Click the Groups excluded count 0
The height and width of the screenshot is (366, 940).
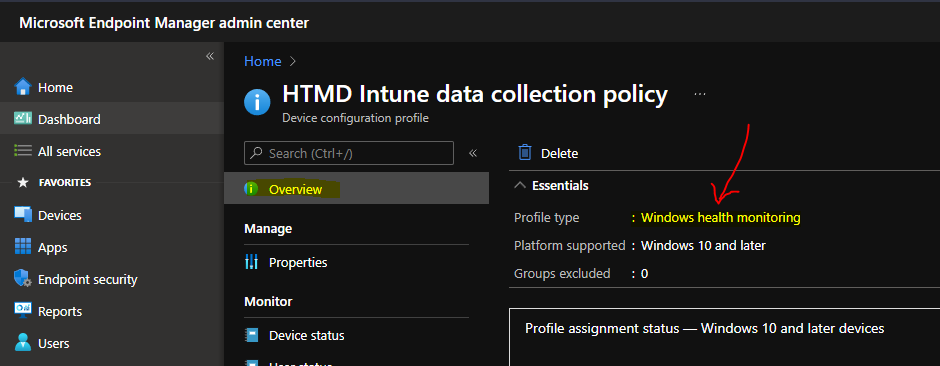(644, 274)
